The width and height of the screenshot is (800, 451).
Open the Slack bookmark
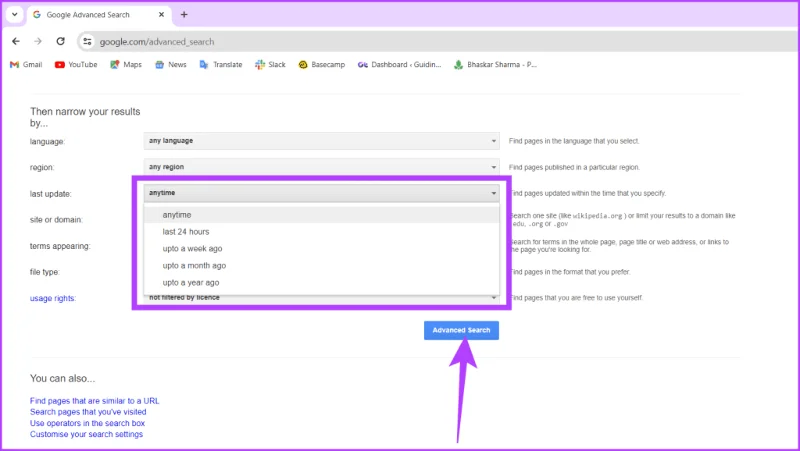click(x=270, y=65)
